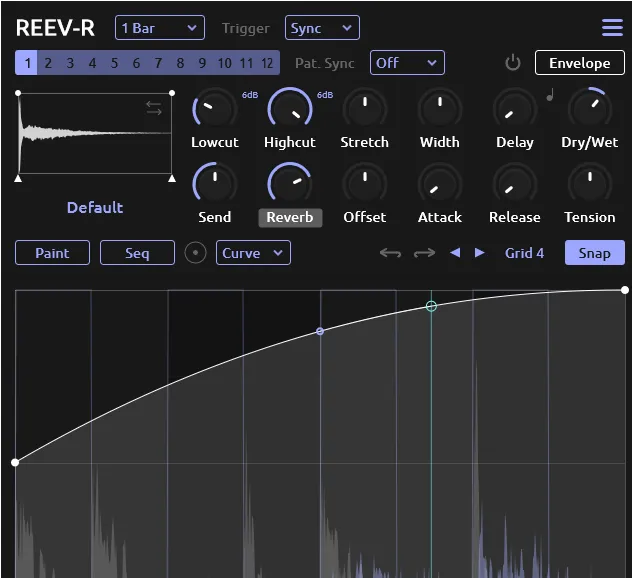The width and height of the screenshot is (632, 578).
Task: Click the impulse end triangle marker
Action: tap(172, 178)
